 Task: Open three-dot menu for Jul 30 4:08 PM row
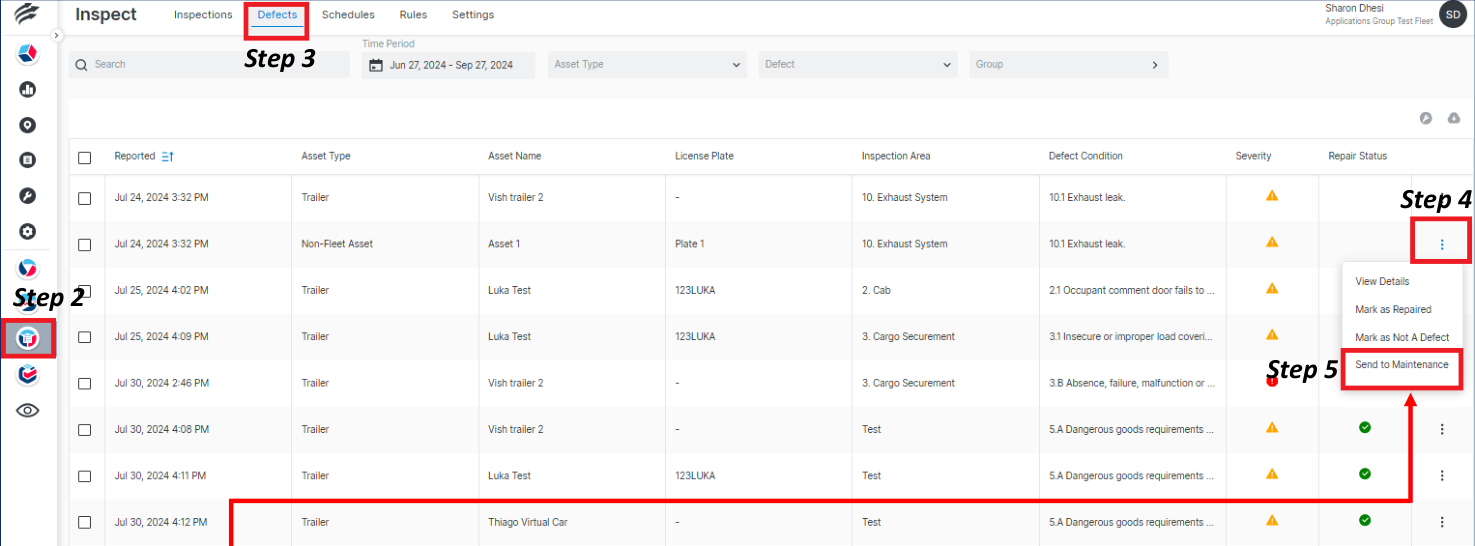(1442, 429)
